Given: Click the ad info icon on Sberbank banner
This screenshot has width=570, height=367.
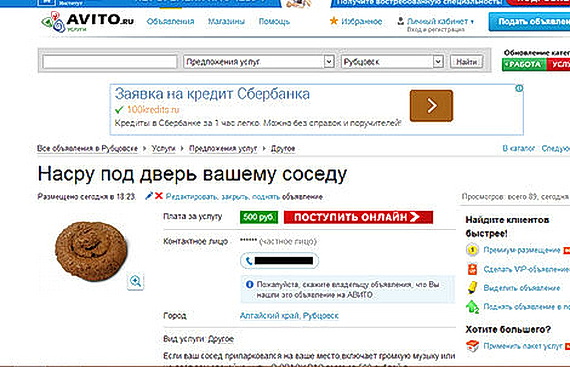Looking at the screenshot, I should [519, 88].
